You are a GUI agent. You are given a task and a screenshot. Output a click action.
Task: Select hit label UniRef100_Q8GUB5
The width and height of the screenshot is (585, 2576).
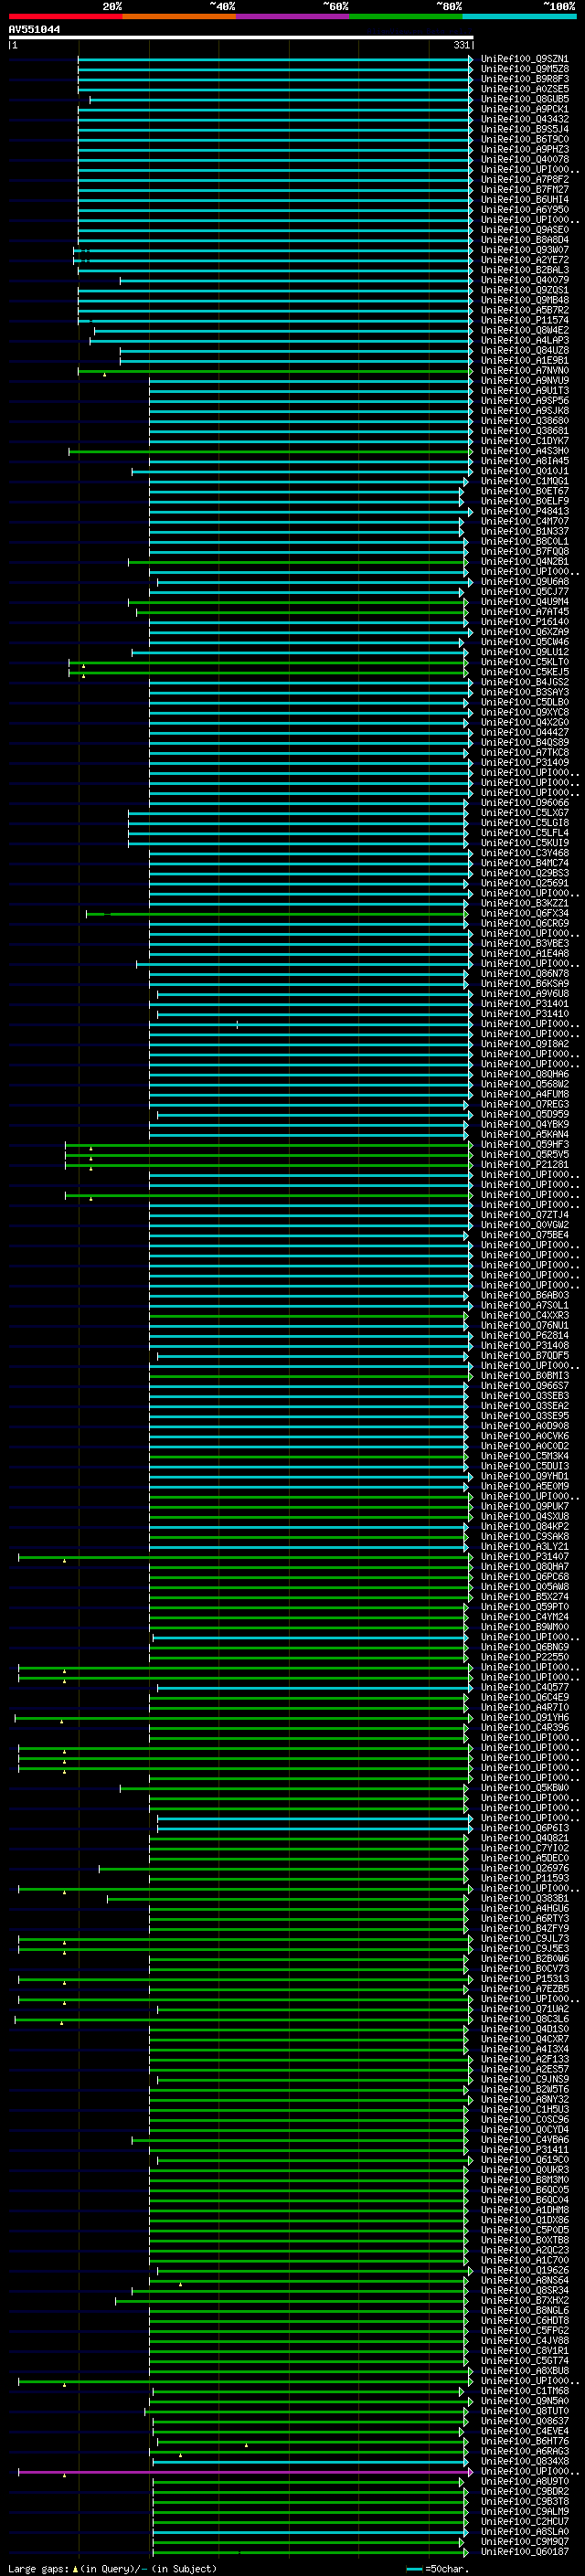[524, 99]
